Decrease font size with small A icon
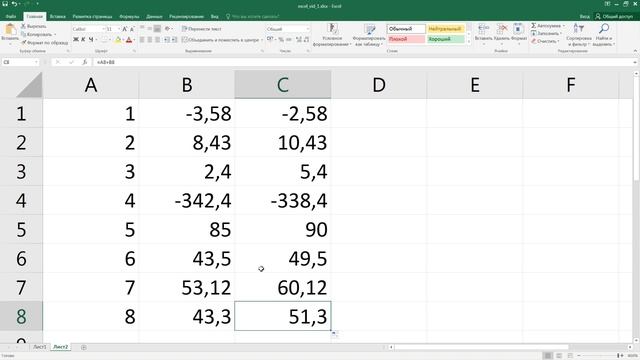This screenshot has width=640, height=360. coord(132,29)
